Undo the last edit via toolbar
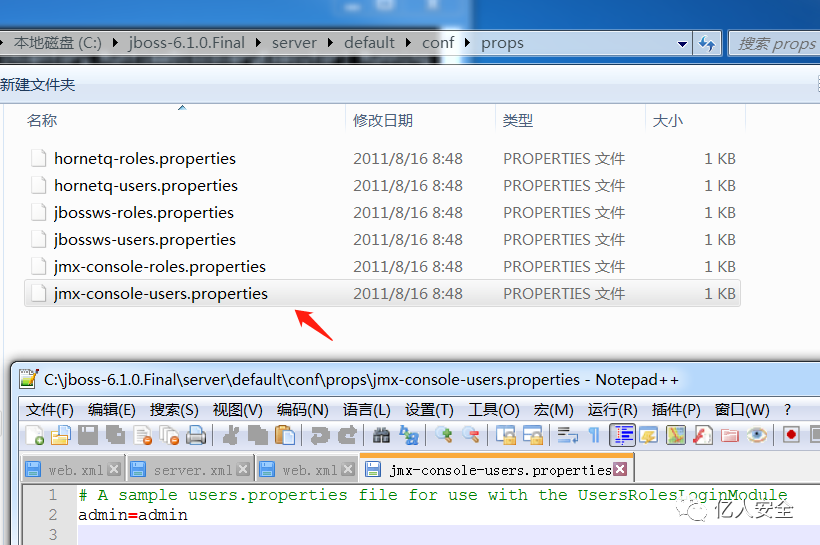 [319, 435]
